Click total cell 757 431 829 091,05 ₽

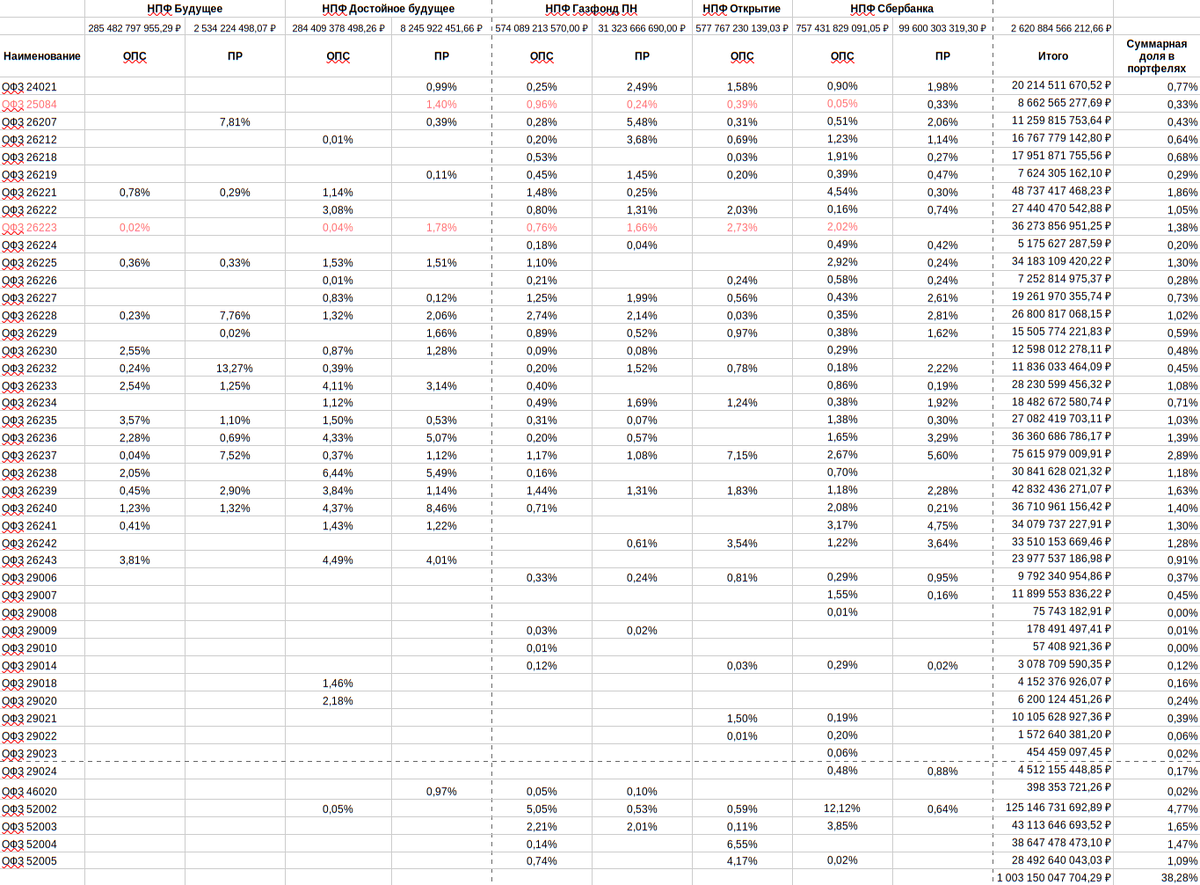(x=842, y=28)
